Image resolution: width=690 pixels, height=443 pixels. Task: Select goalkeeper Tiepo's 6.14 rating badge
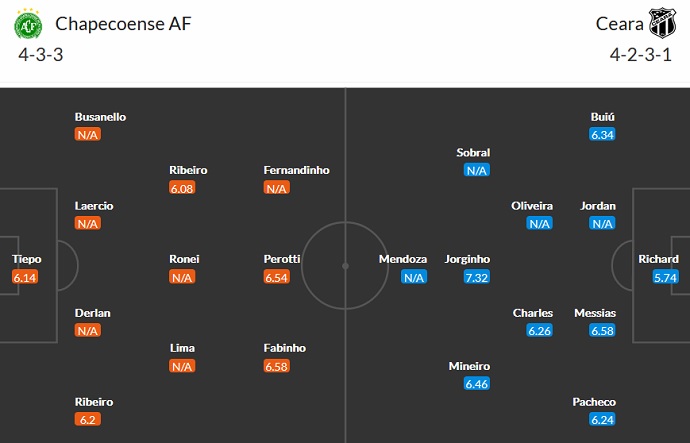tap(26, 277)
